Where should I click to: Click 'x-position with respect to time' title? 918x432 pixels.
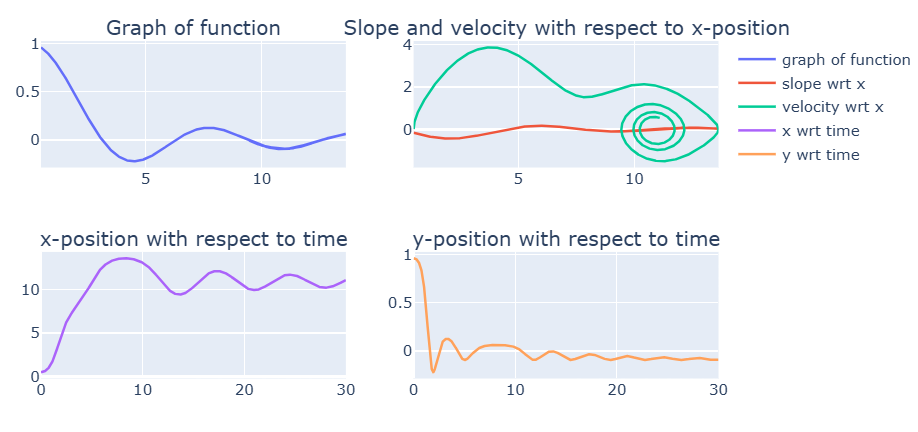point(193,239)
